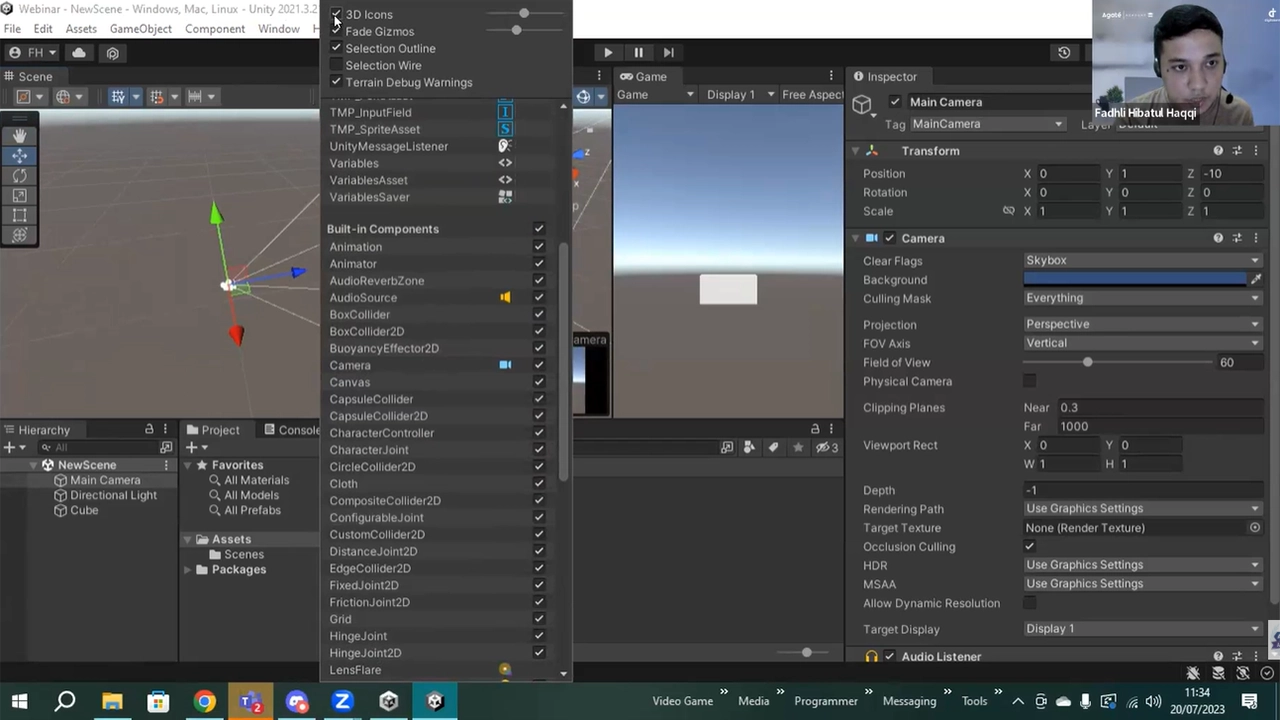Uncheck the Animator gizmo checkbox
The height and width of the screenshot is (720, 1280).
539,264
